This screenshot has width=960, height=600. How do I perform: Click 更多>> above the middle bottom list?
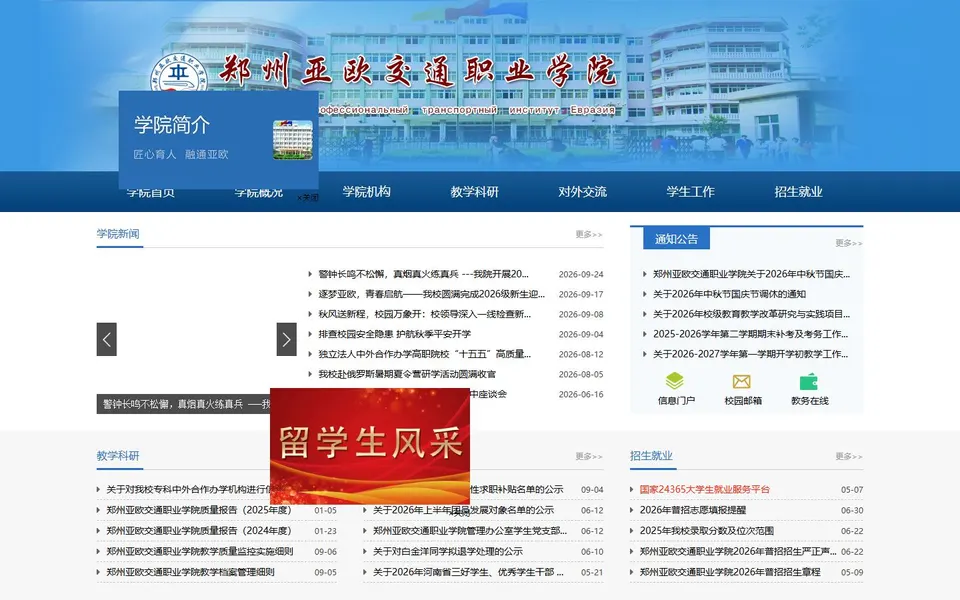tap(589, 456)
